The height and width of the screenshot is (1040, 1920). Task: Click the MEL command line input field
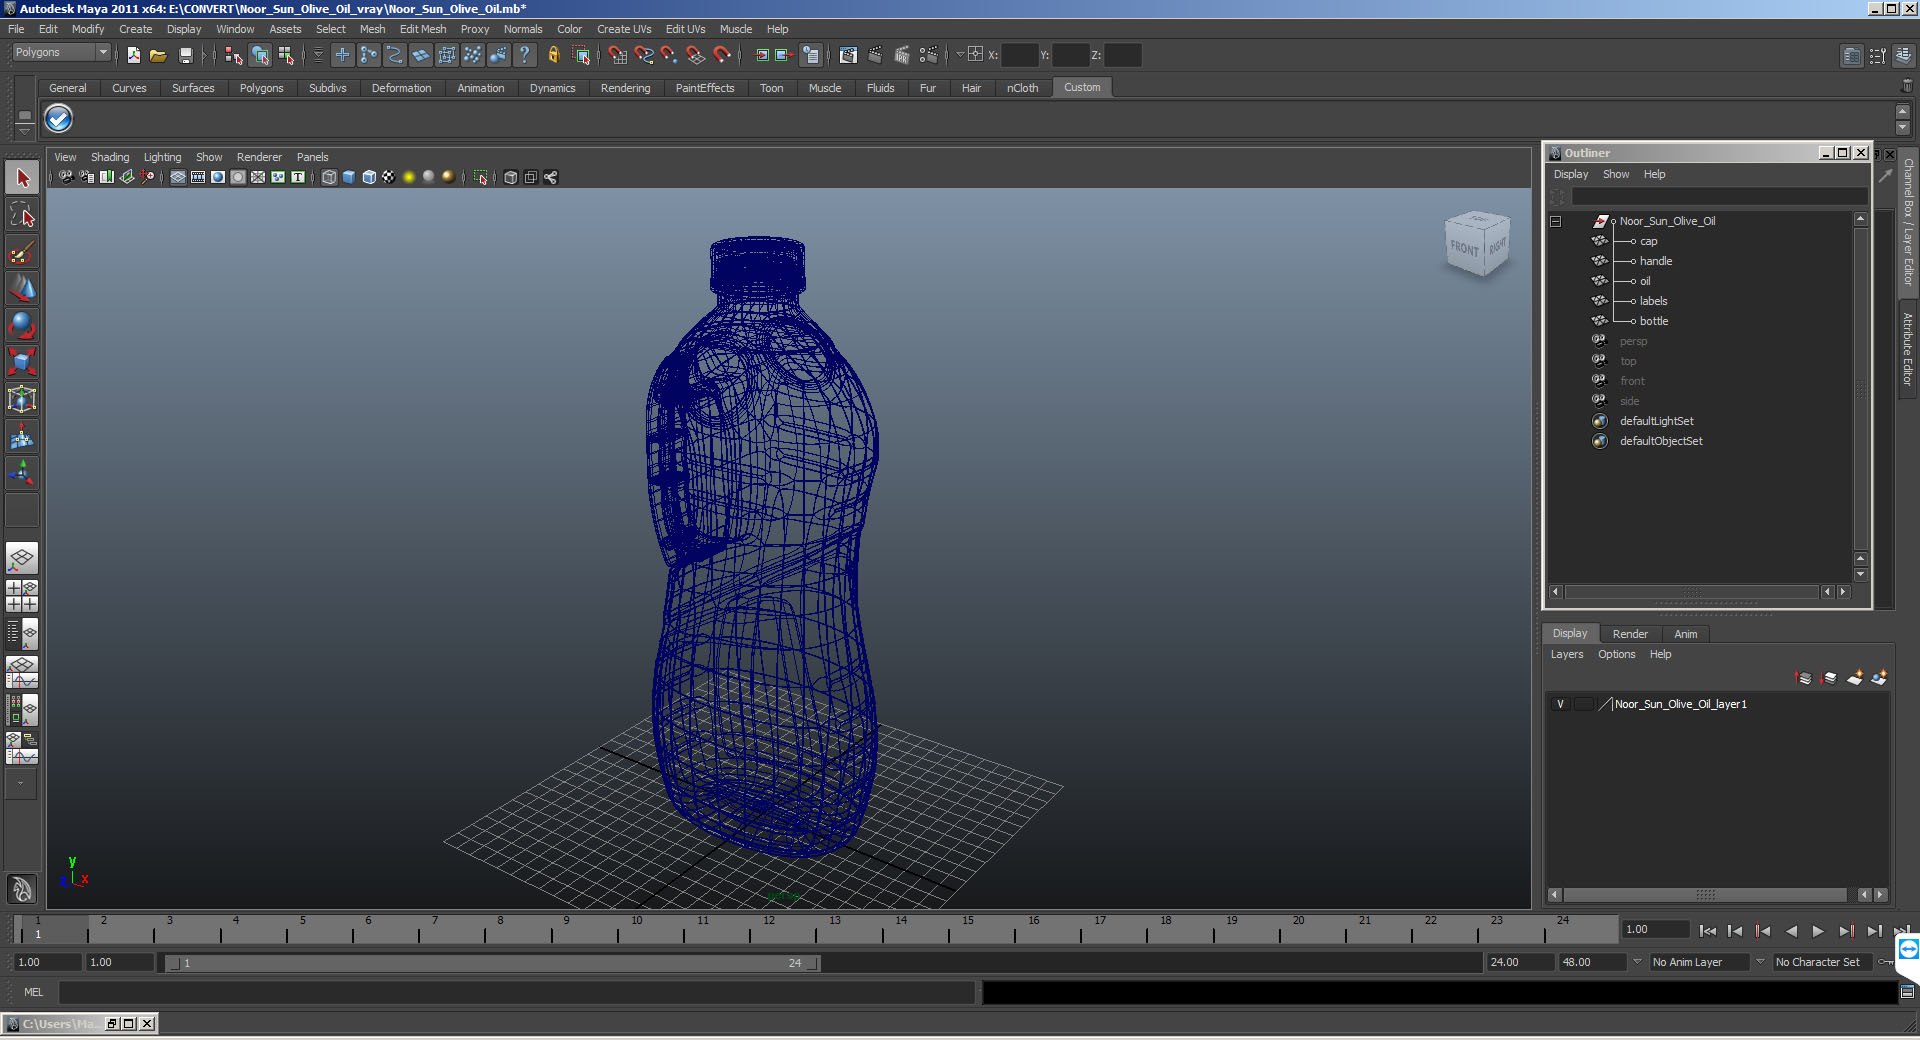click(x=516, y=992)
